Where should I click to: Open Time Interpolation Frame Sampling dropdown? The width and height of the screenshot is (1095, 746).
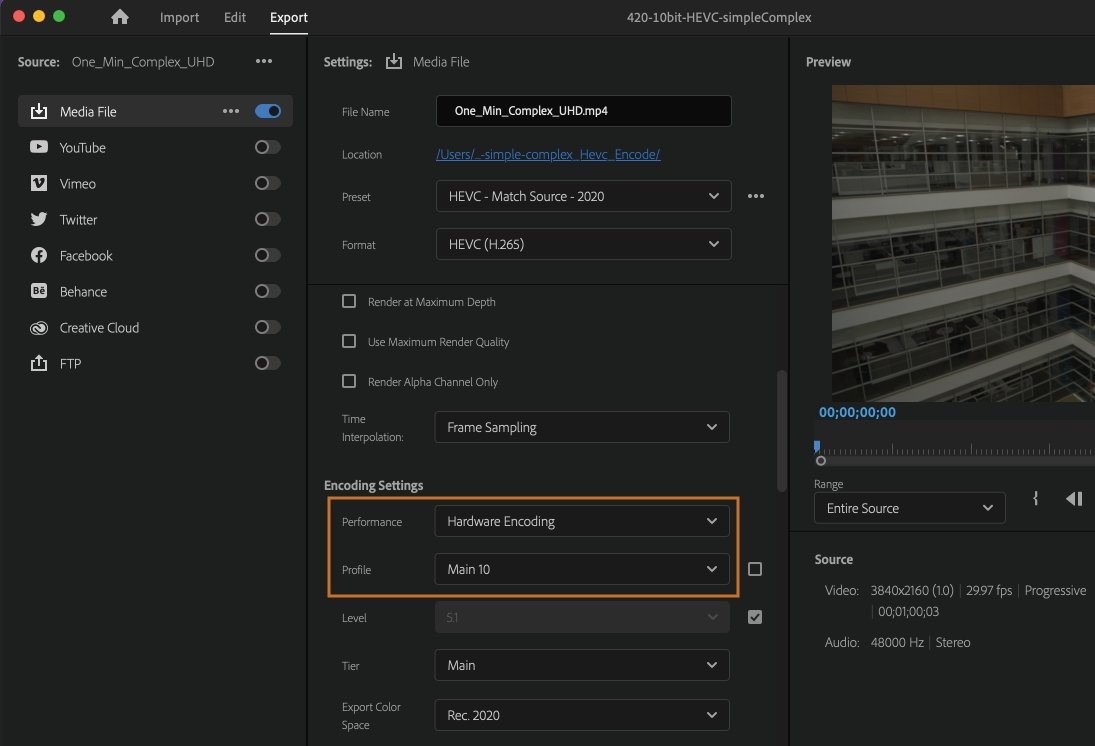(x=582, y=427)
